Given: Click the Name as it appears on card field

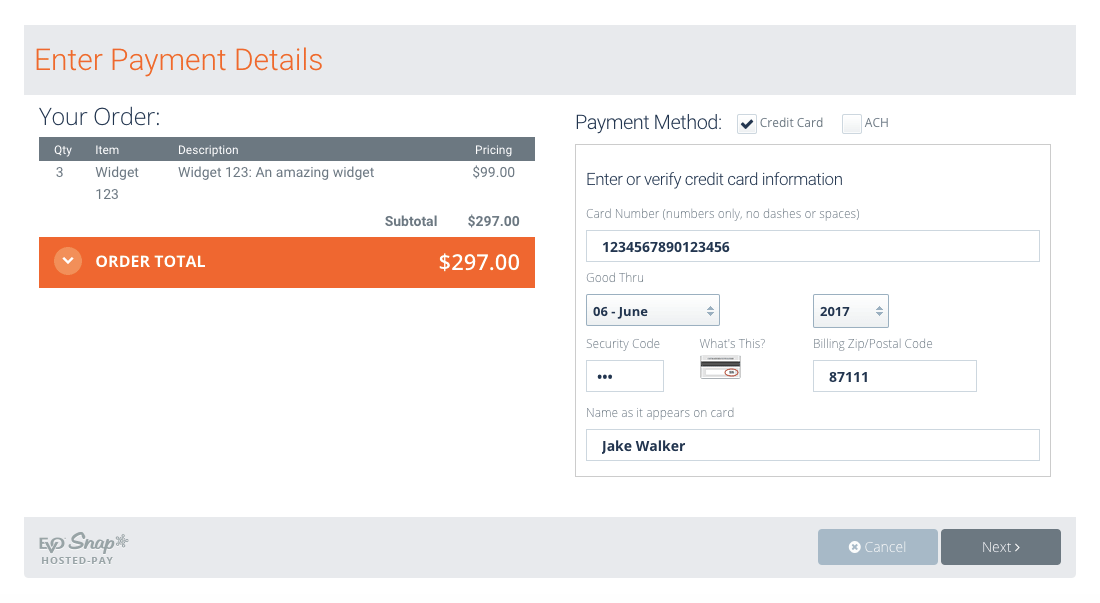Looking at the screenshot, I should pos(812,445).
